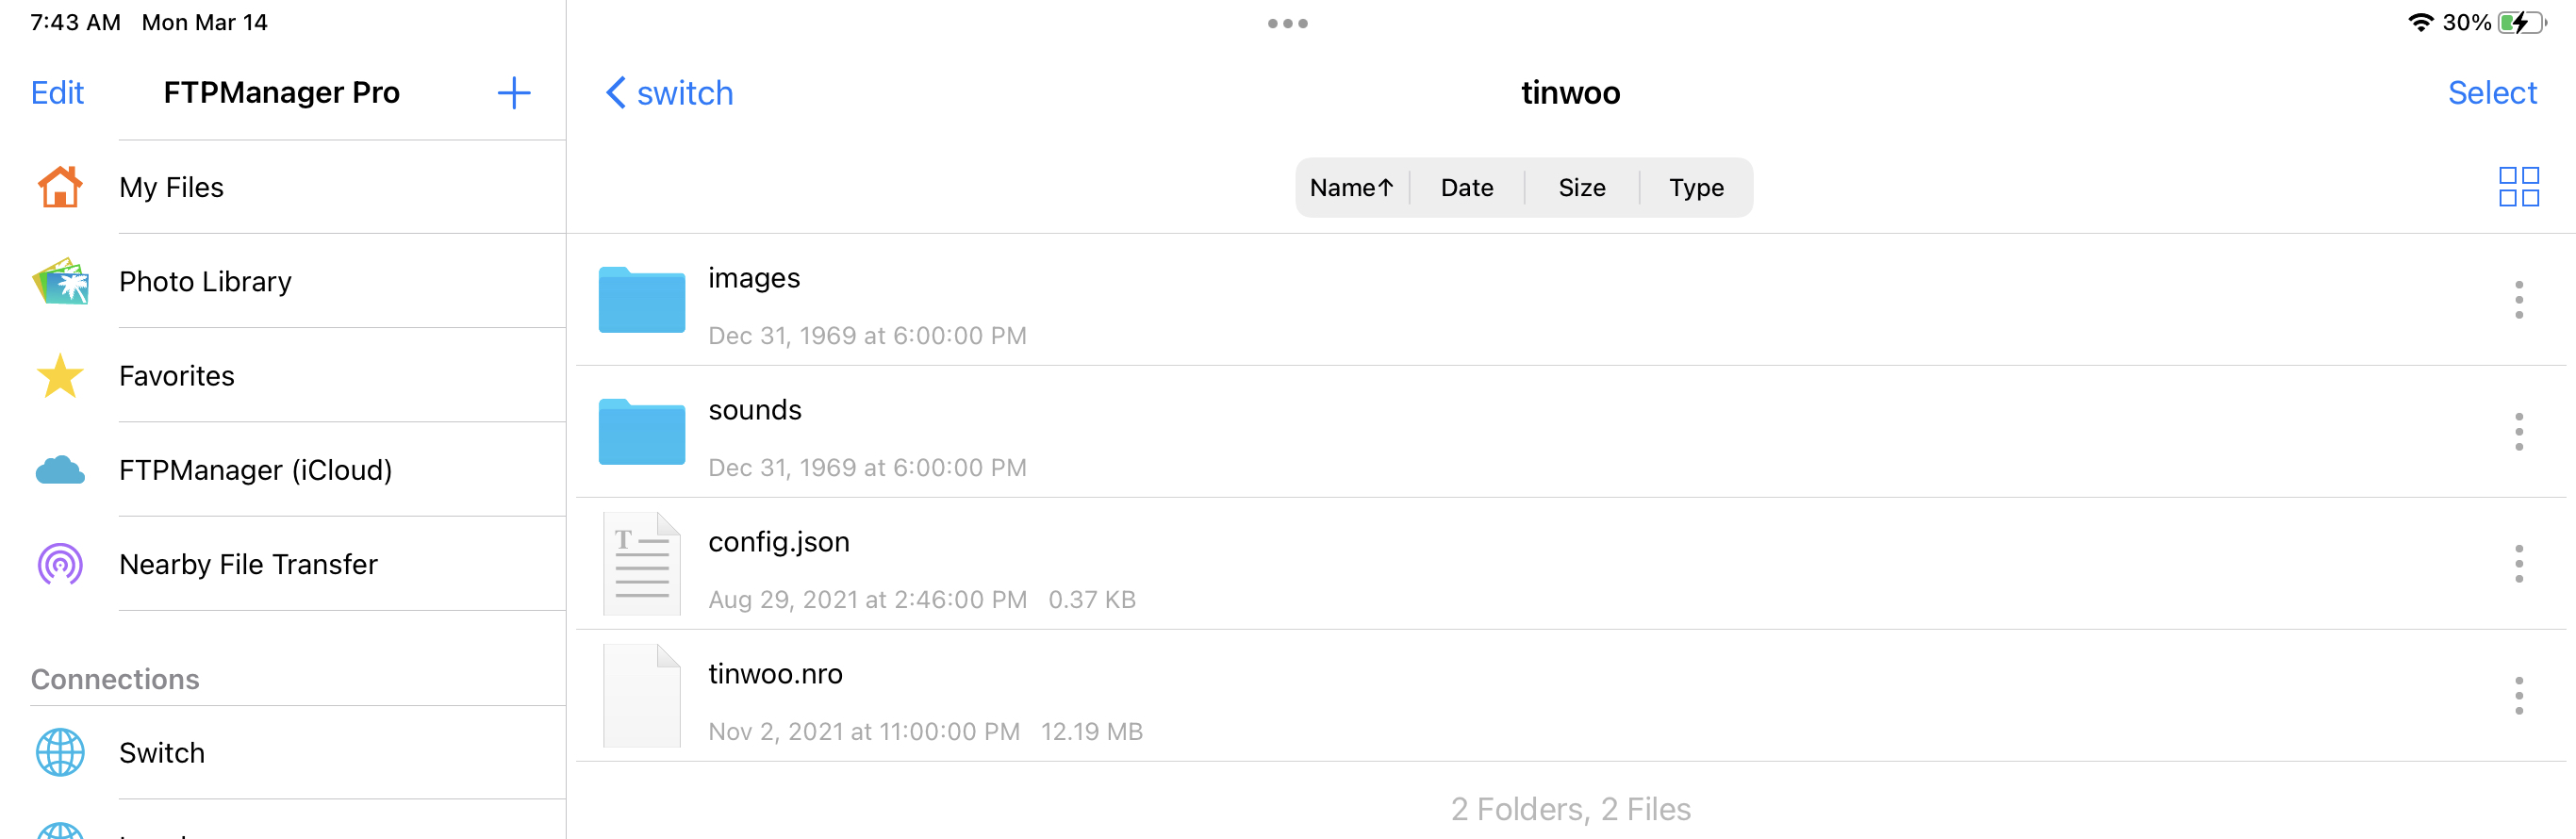Sort files by Type

point(1696,187)
